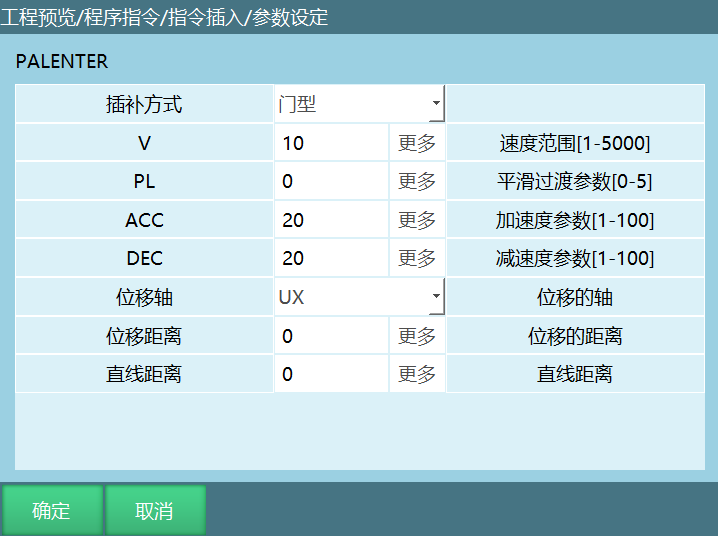This screenshot has width=718, height=536.
Task: Click 更多 next to PL value
Action: pos(417,181)
